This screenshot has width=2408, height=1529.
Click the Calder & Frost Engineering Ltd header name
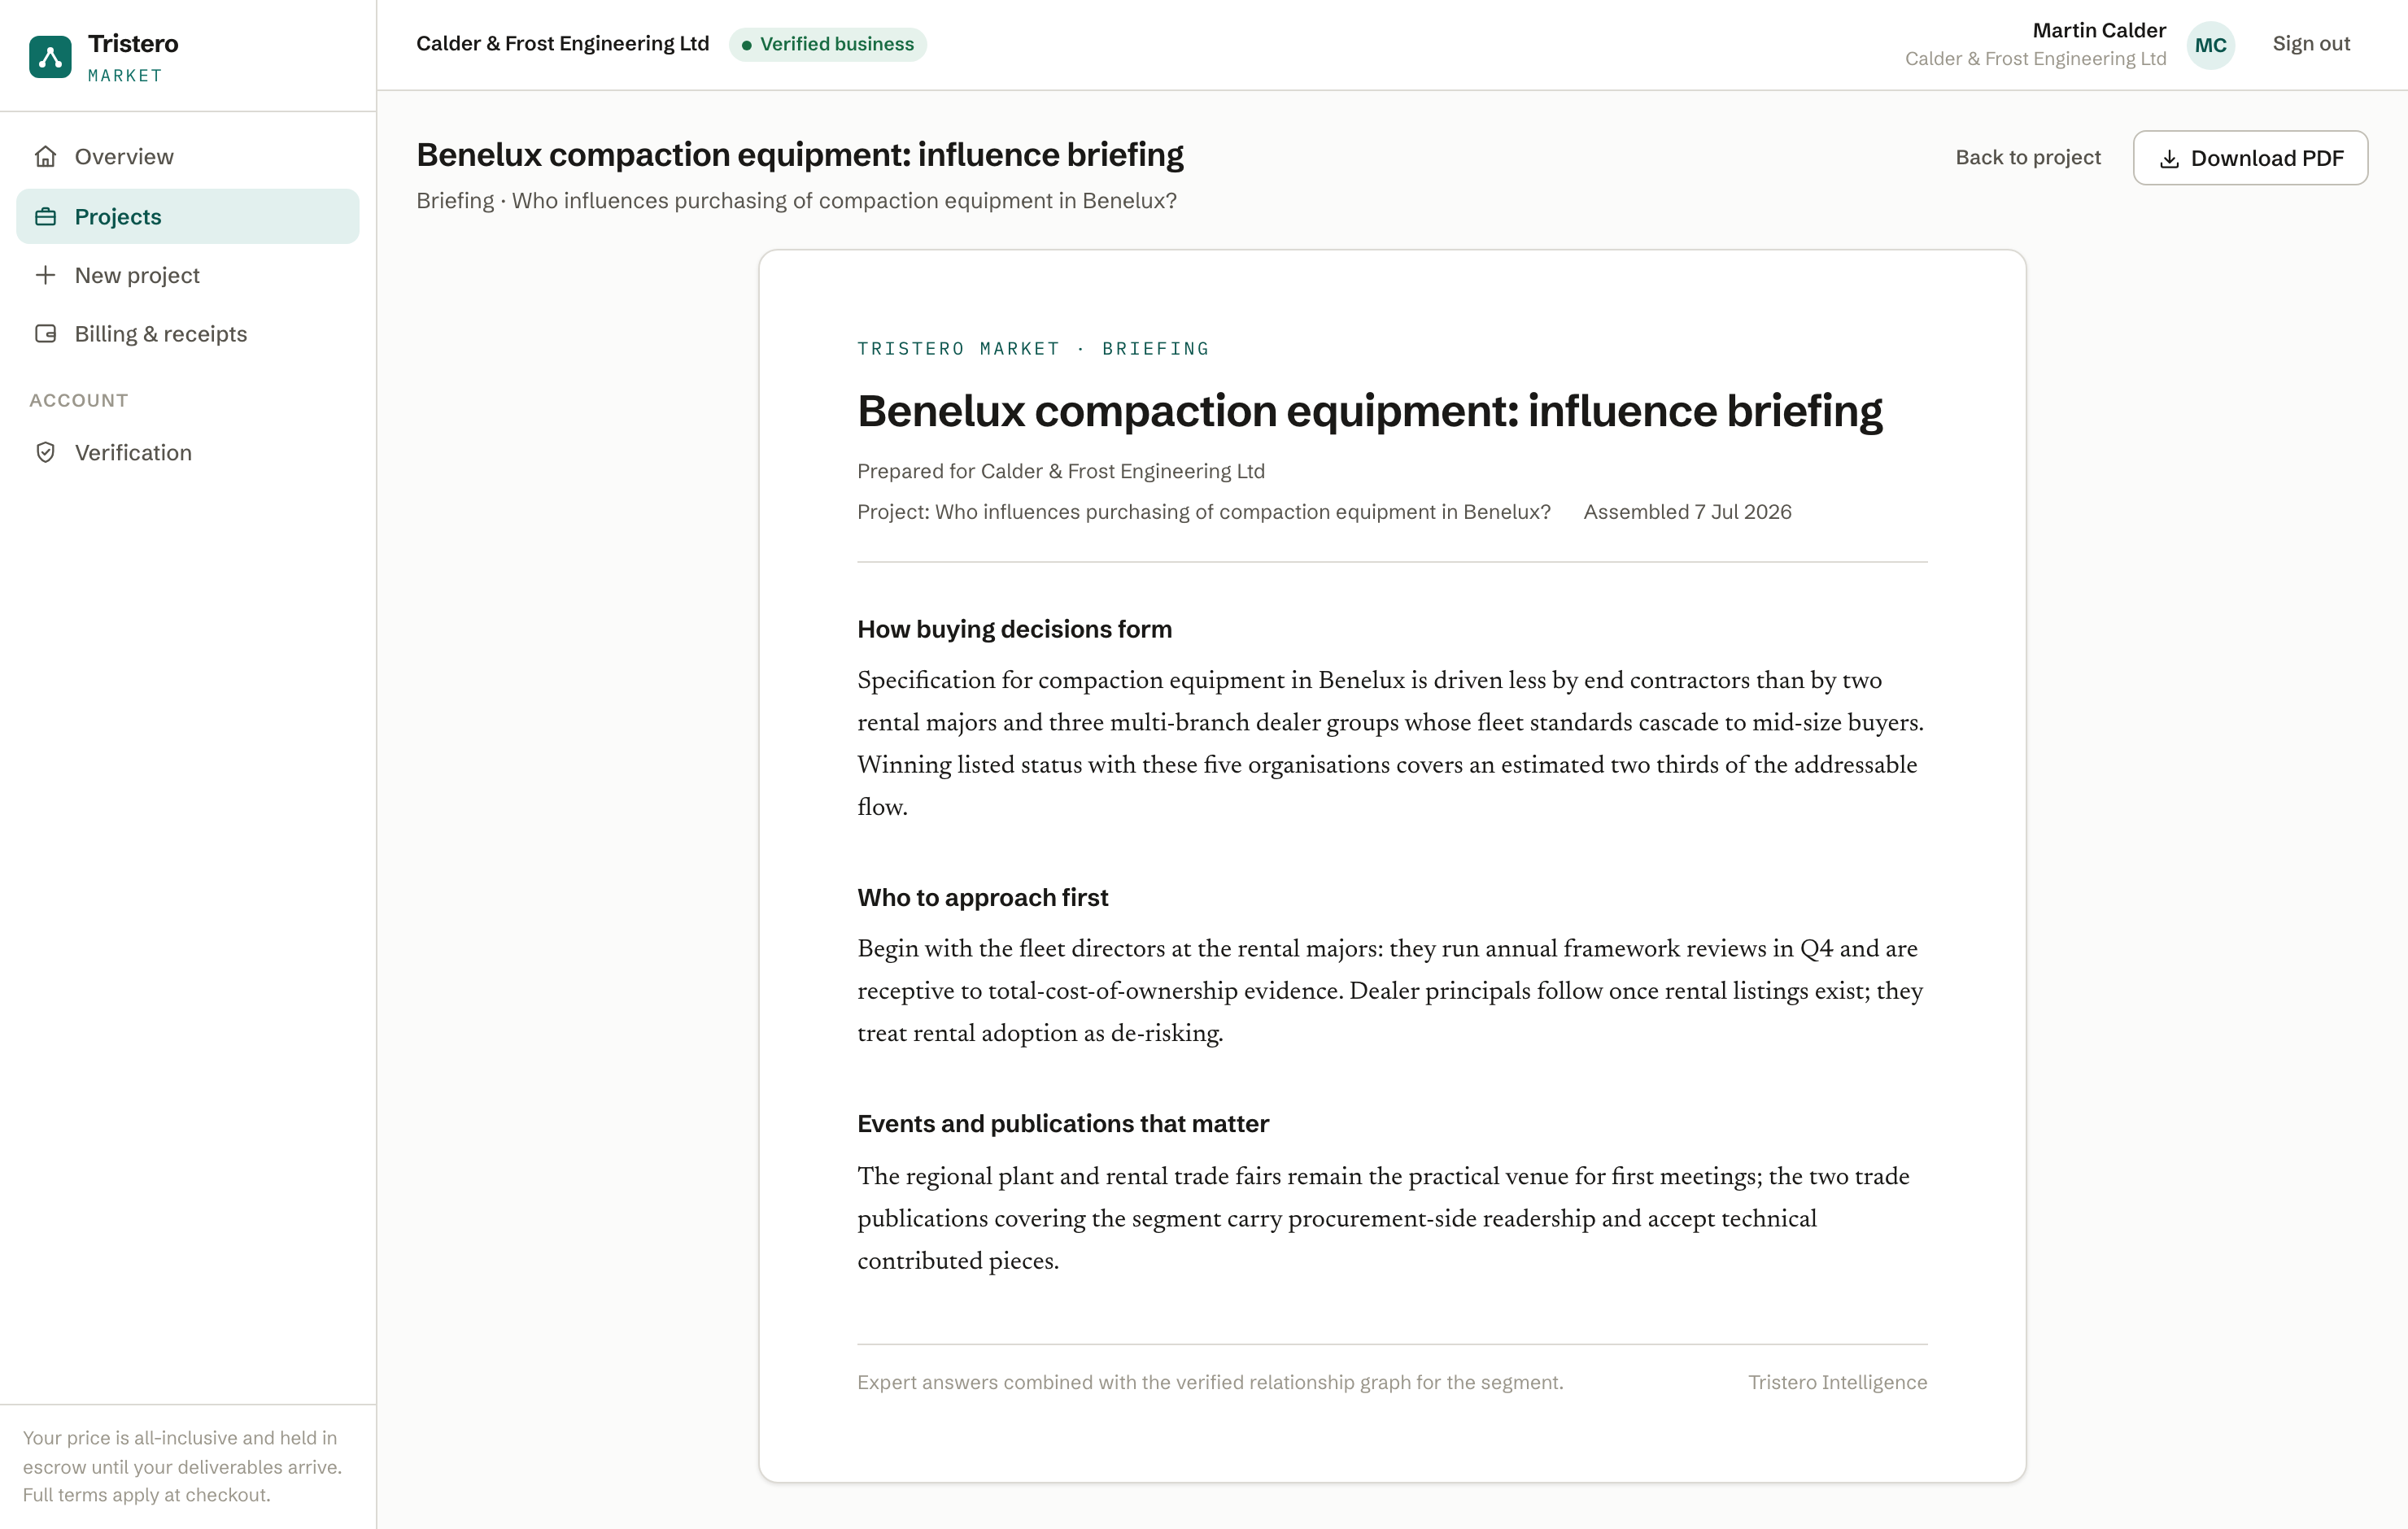pyautogui.click(x=563, y=44)
